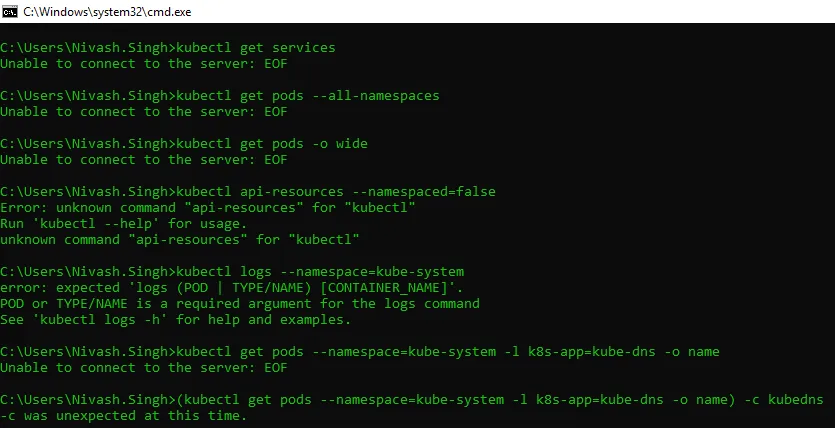Click the 'kubectl get pods -o wide' line
This screenshot has height=428, width=835.
pyautogui.click(x=184, y=144)
